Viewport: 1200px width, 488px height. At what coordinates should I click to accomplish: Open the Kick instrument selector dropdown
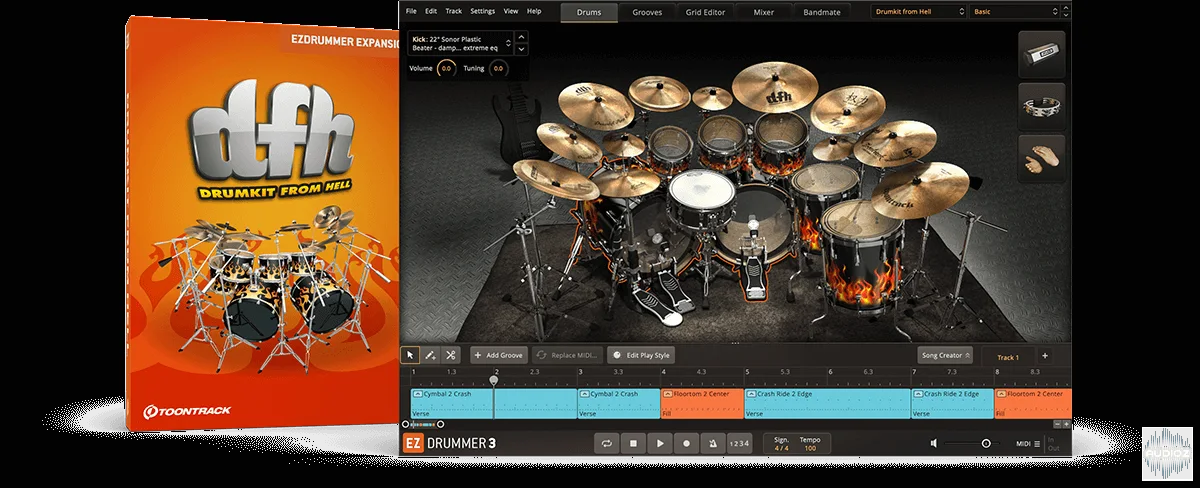coord(461,43)
